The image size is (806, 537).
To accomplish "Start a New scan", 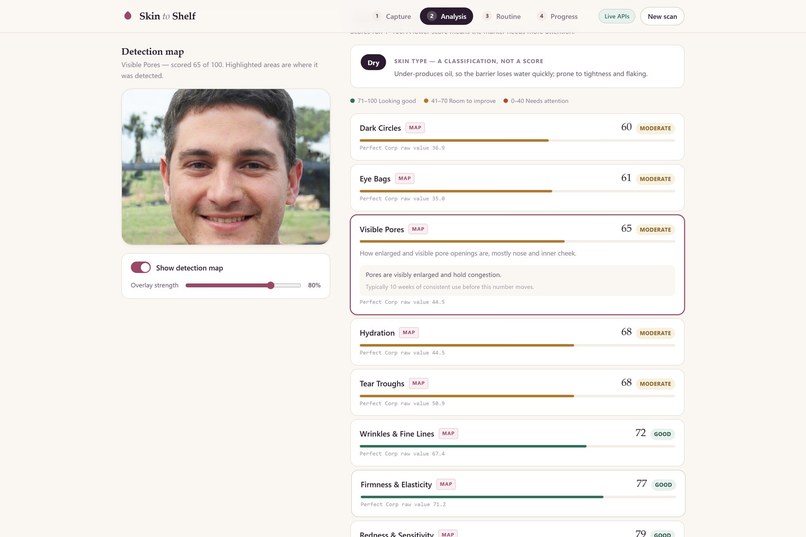I will (x=662, y=16).
